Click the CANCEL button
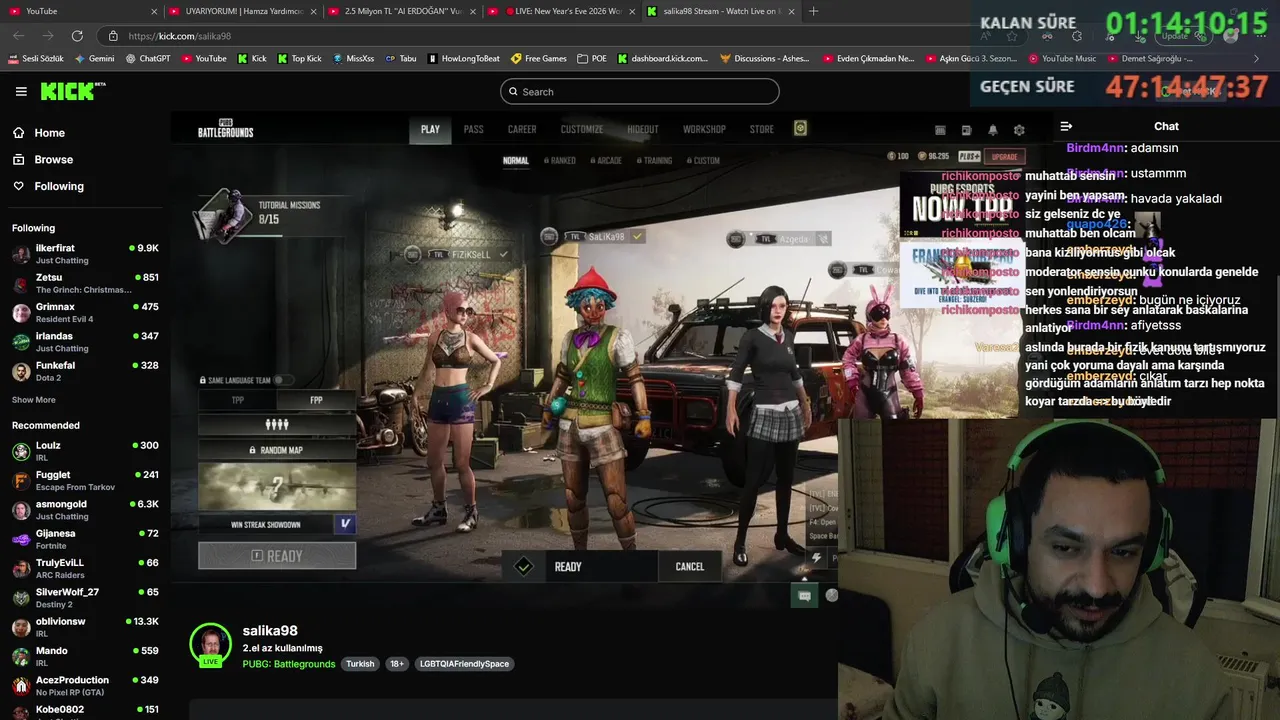 point(690,566)
